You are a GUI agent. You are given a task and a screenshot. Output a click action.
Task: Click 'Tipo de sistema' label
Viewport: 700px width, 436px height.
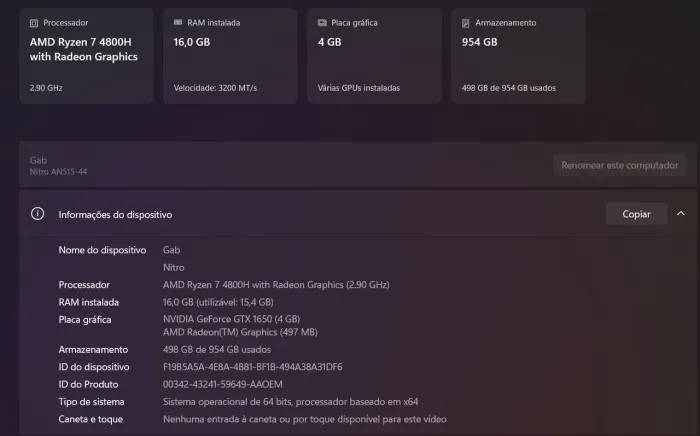[x=92, y=402]
